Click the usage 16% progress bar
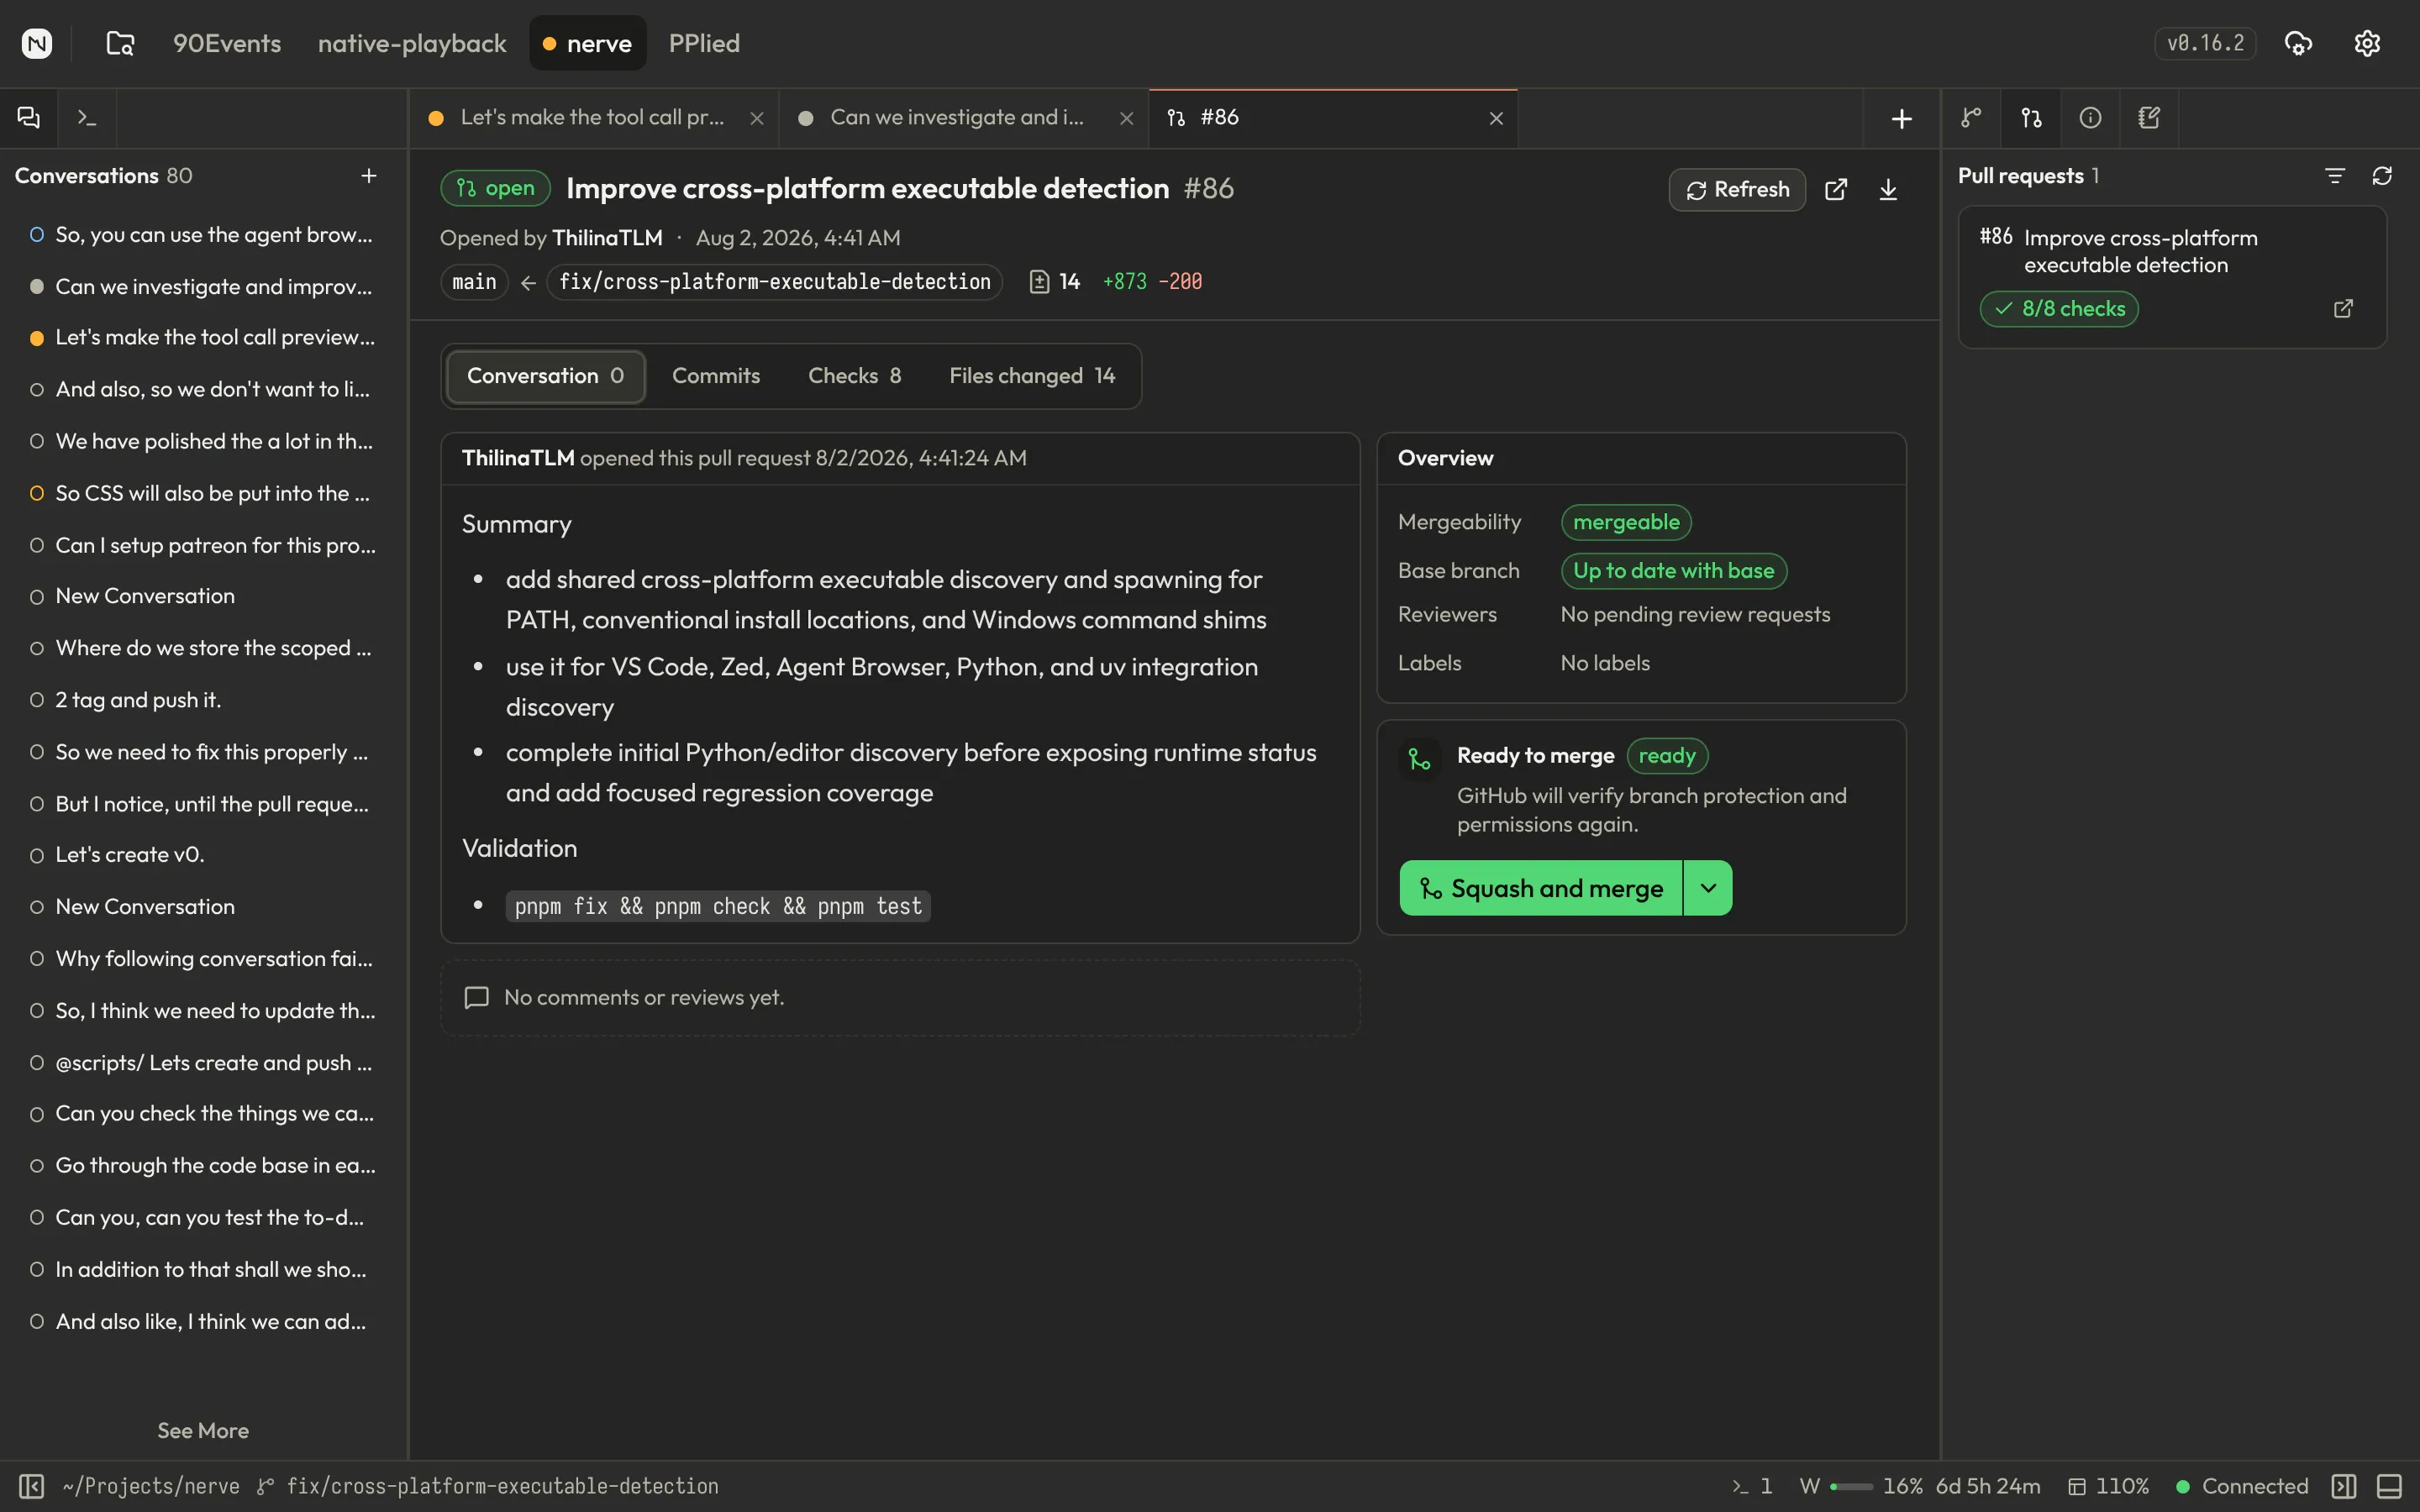The image size is (2420, 1512). pyautogui.click(x=1851, y=1487)
